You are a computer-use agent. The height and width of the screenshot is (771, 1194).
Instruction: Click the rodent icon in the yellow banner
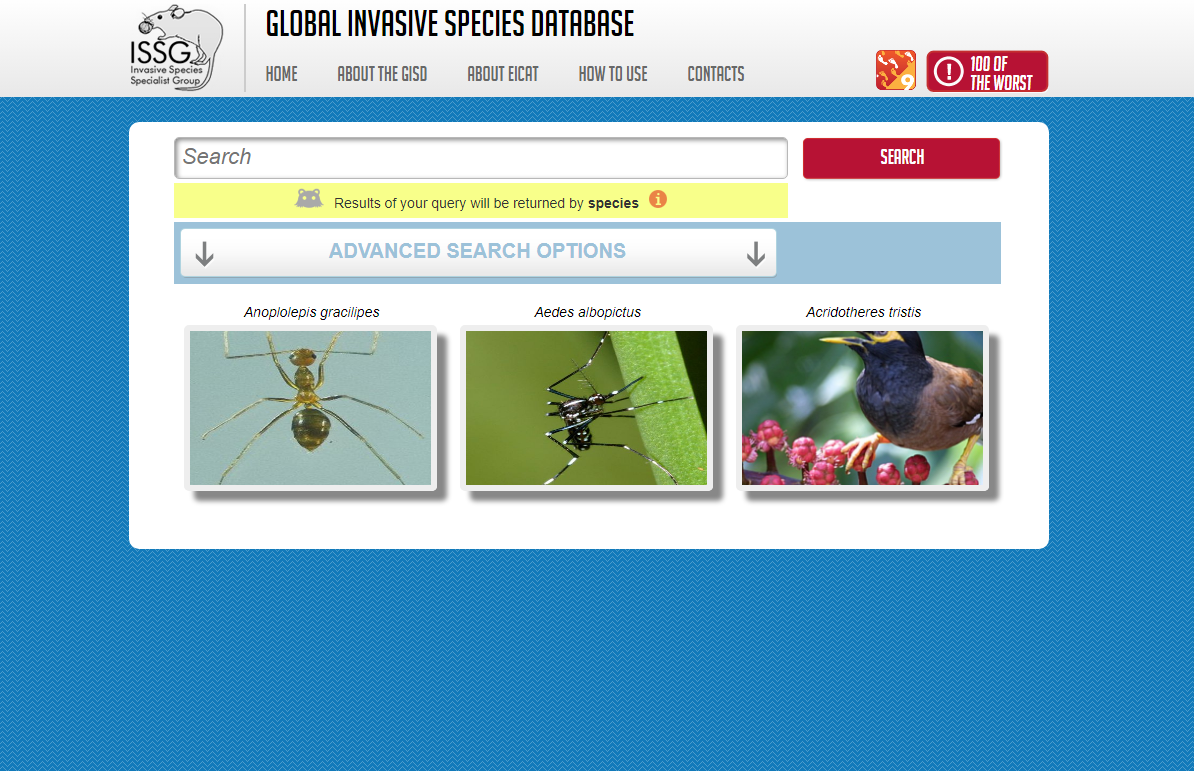[309, 197]
